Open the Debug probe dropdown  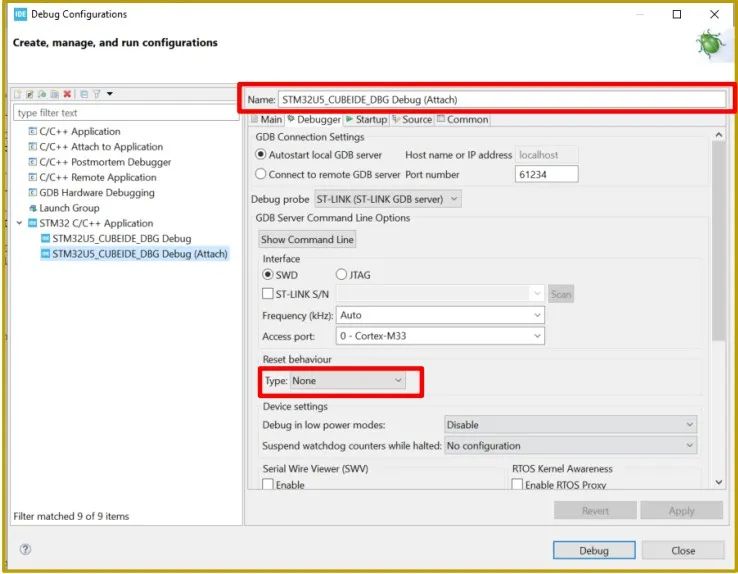coord(387,199)
